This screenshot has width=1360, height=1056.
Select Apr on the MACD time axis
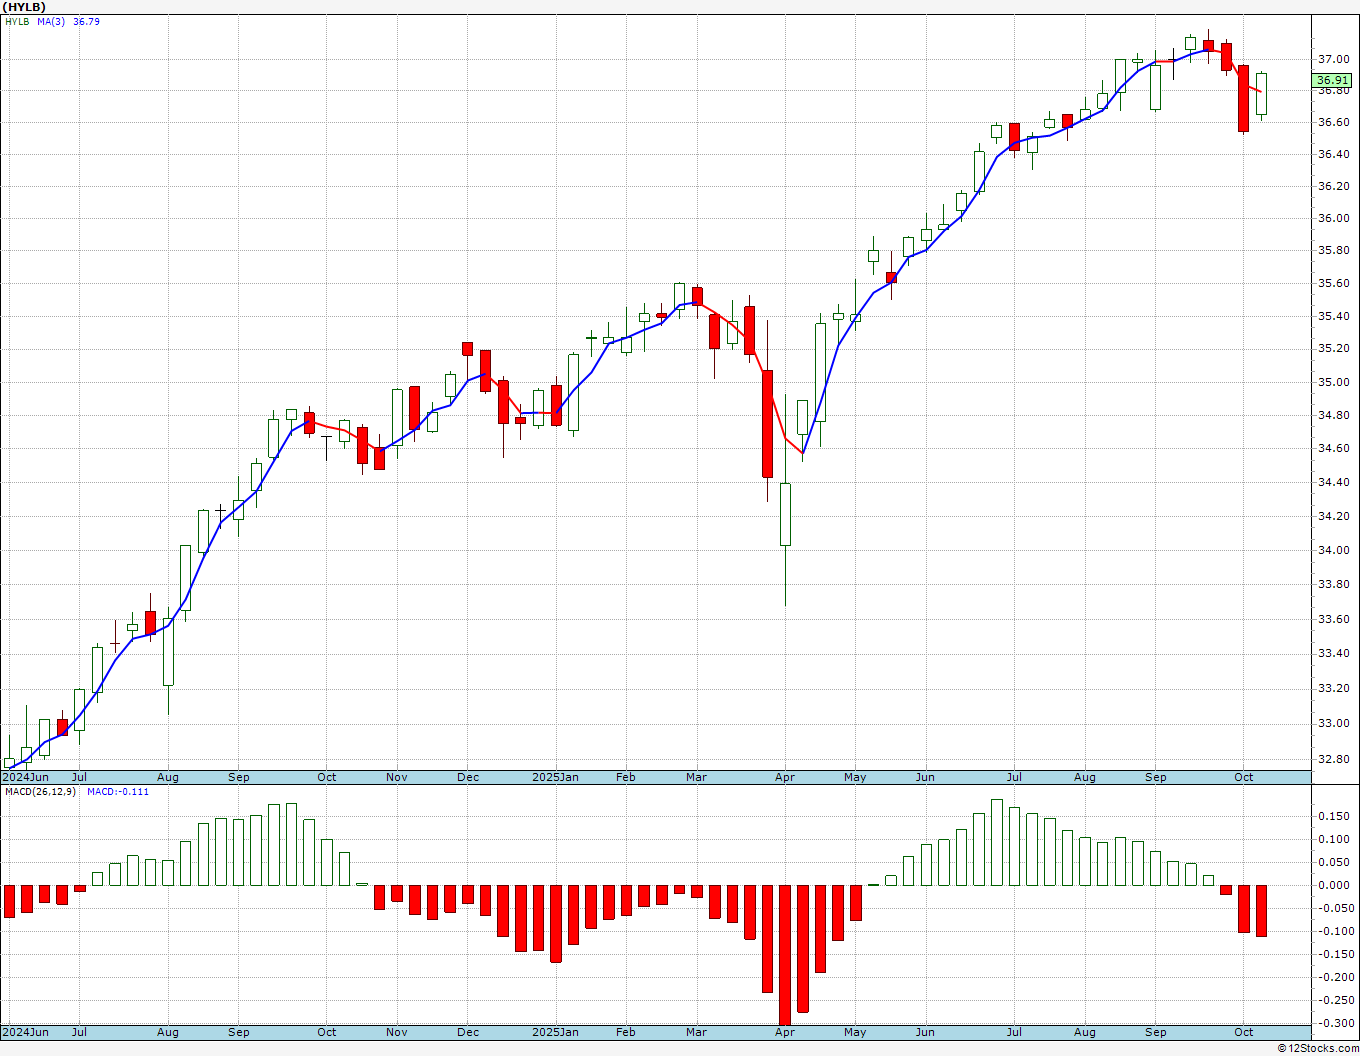click(785, 1032)
